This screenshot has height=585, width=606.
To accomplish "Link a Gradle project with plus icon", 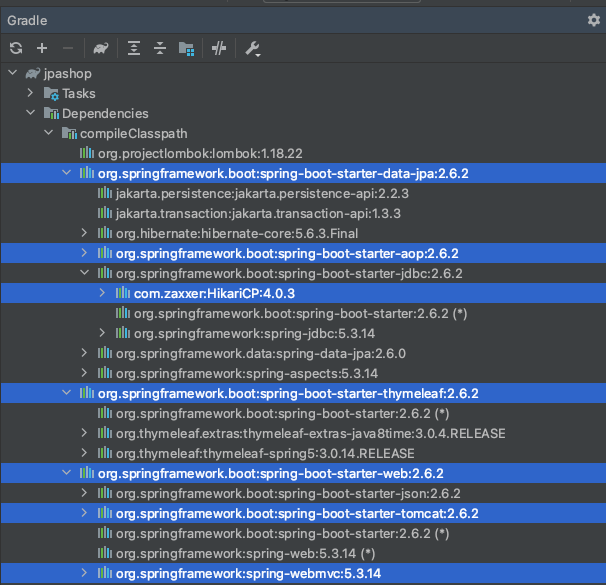I will point(42,48).
